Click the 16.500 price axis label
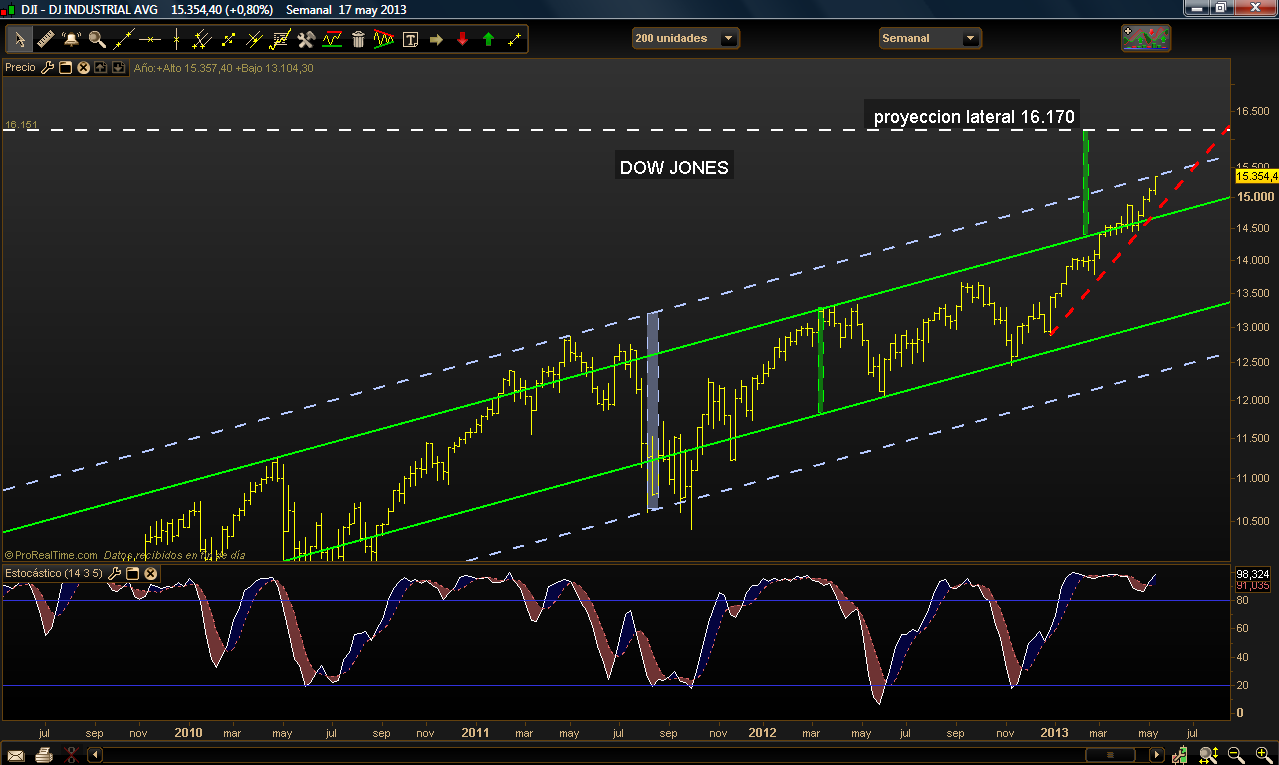This screenshot has height=765, width=1279. click(x=1253, y=112)
